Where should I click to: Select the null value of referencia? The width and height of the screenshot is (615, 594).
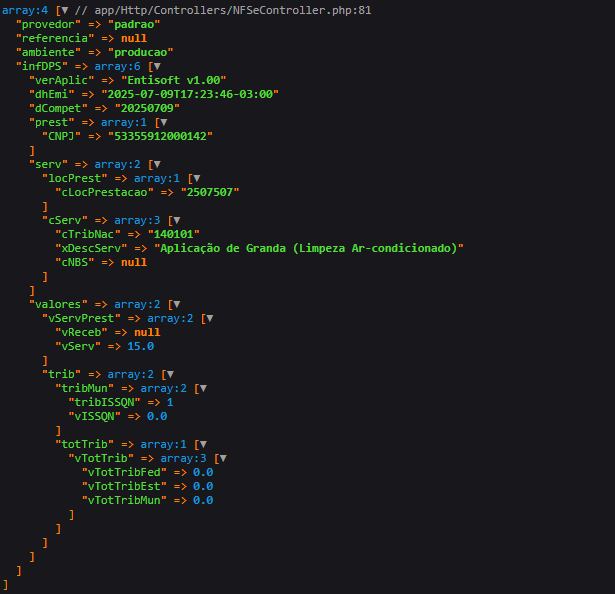tap(134, 38)
